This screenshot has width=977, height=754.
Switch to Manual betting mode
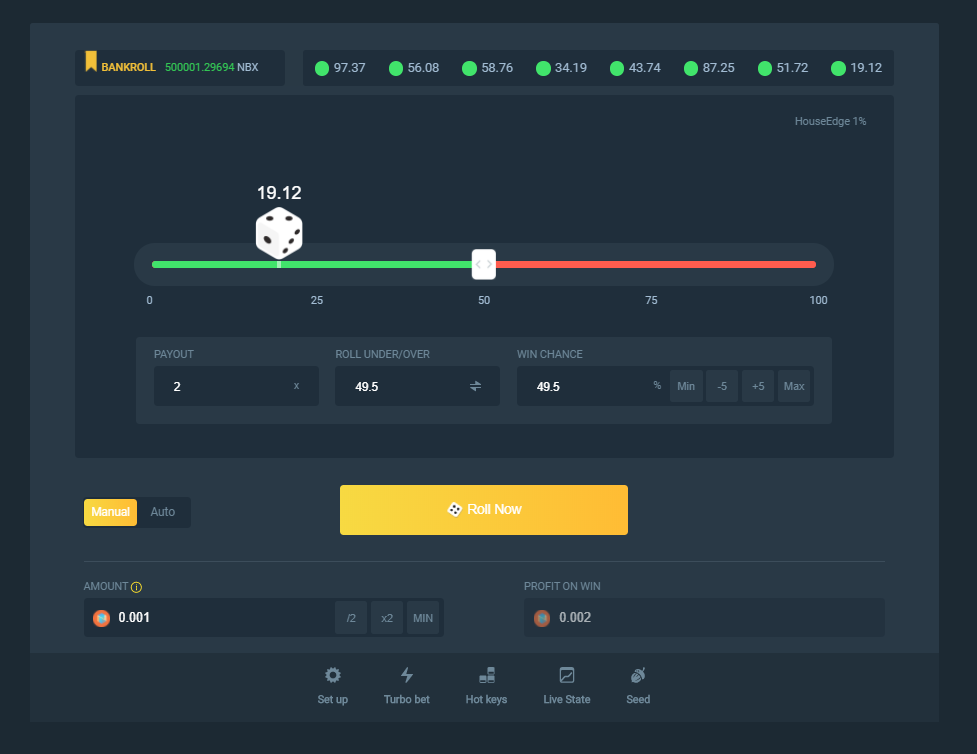pyautogui.click(x=111, y=512)
